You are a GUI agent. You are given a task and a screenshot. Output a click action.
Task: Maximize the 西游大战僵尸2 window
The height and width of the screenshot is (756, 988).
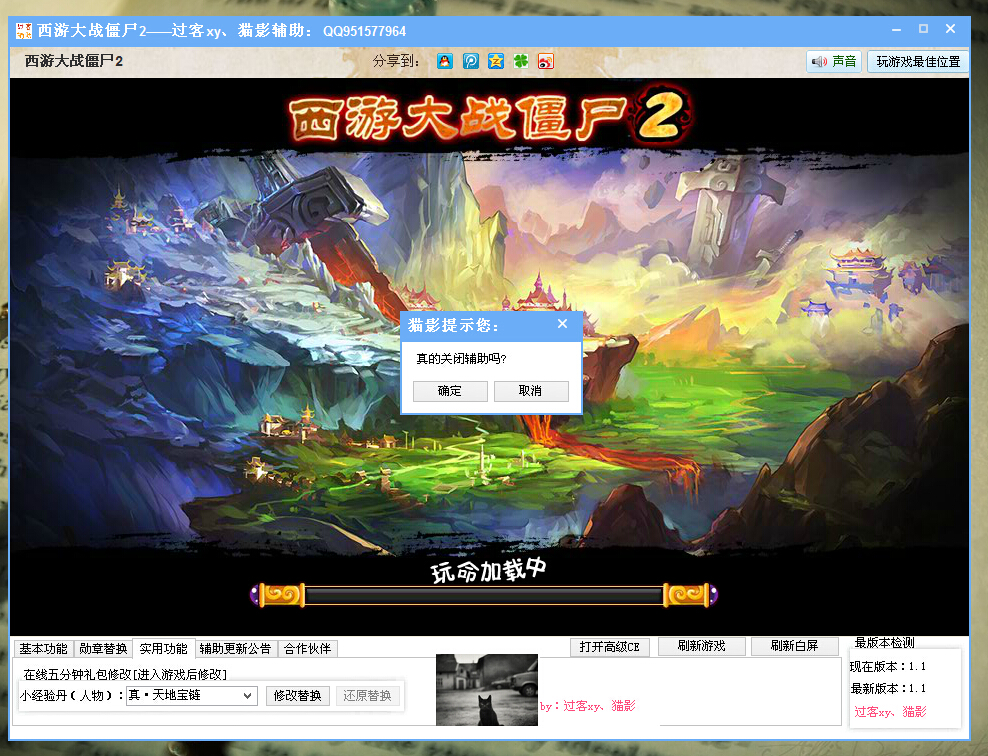(x=924, y=29)
